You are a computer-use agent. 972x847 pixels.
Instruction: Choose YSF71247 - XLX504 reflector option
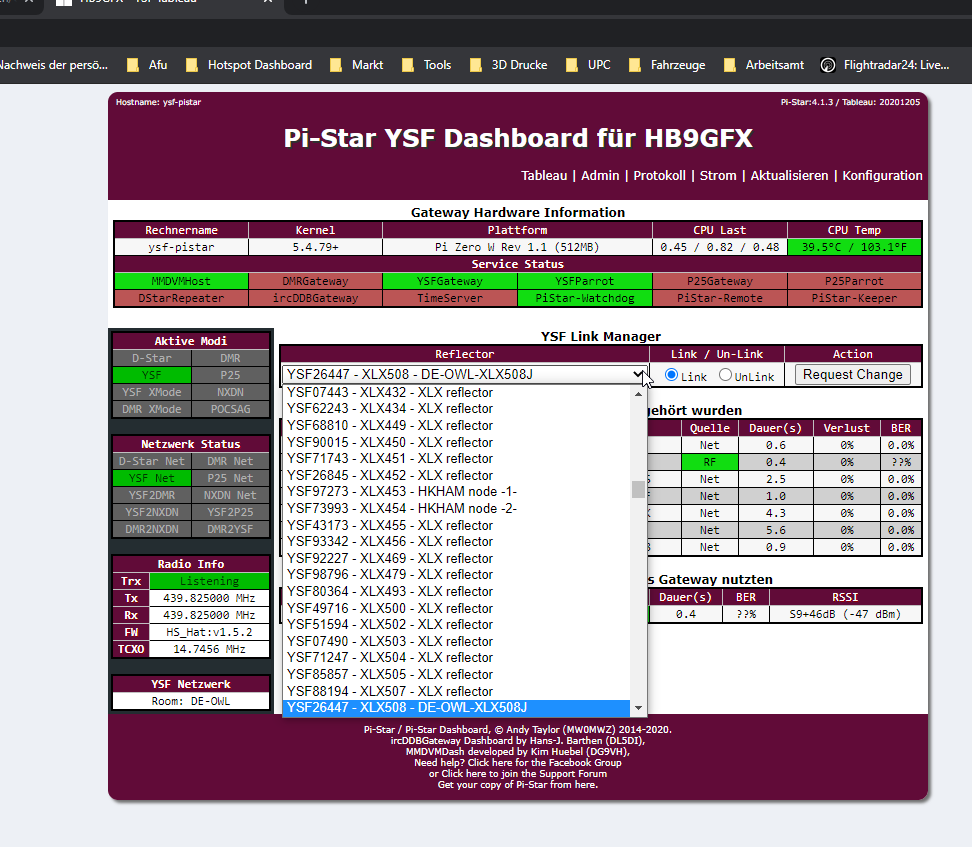(x=456, y=658)
